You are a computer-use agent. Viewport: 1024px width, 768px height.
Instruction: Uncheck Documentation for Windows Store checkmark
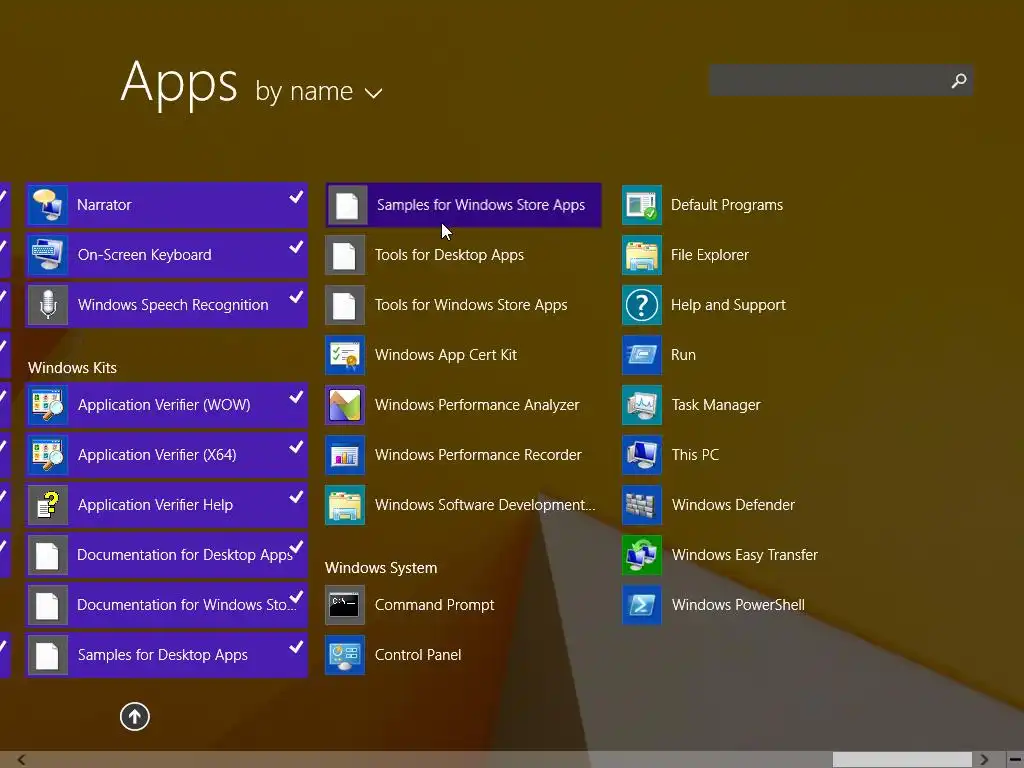[x=296, y=597]
